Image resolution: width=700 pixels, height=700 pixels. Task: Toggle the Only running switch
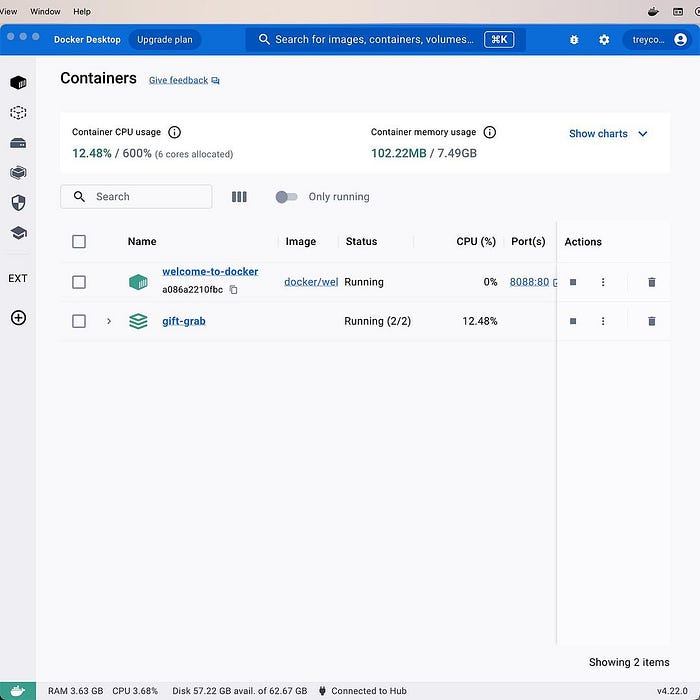(286, 197)
